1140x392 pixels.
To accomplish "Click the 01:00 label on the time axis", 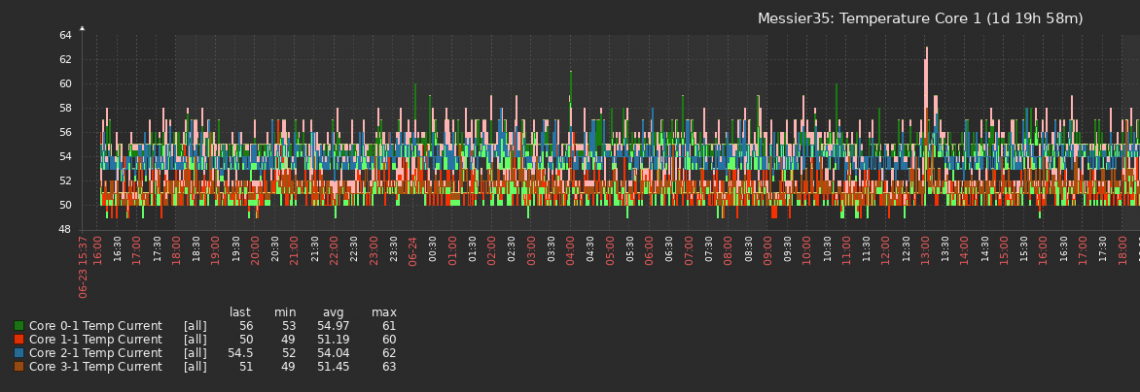I will [452, 250].
